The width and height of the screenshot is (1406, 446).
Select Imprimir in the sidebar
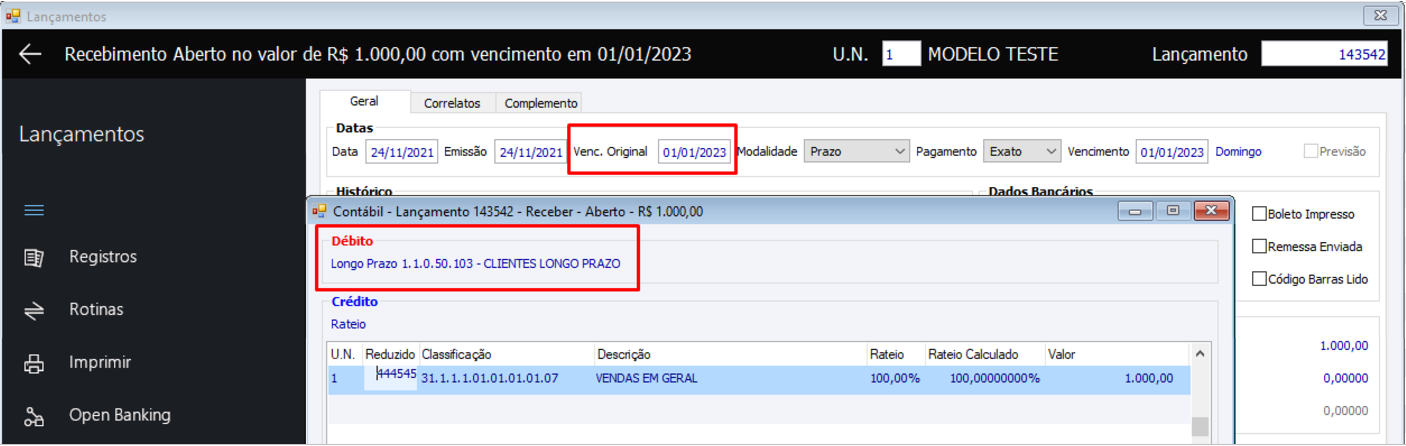coord(100,363)
